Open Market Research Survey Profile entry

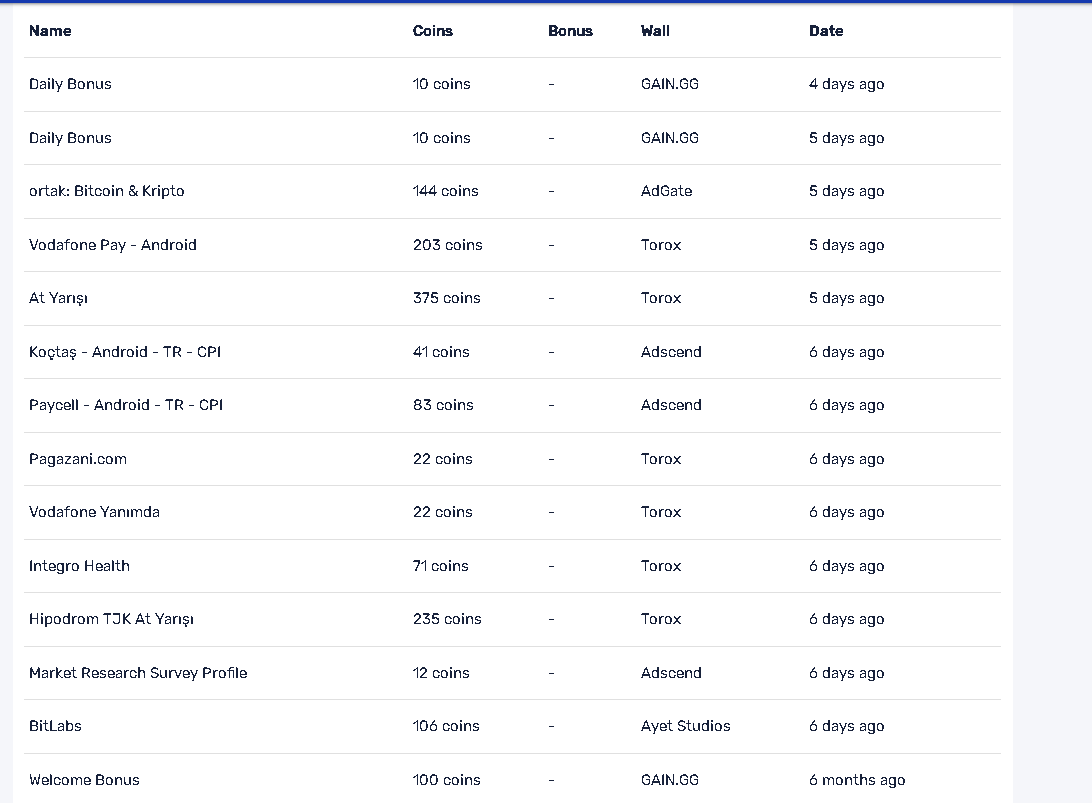(x=138, y=673)
